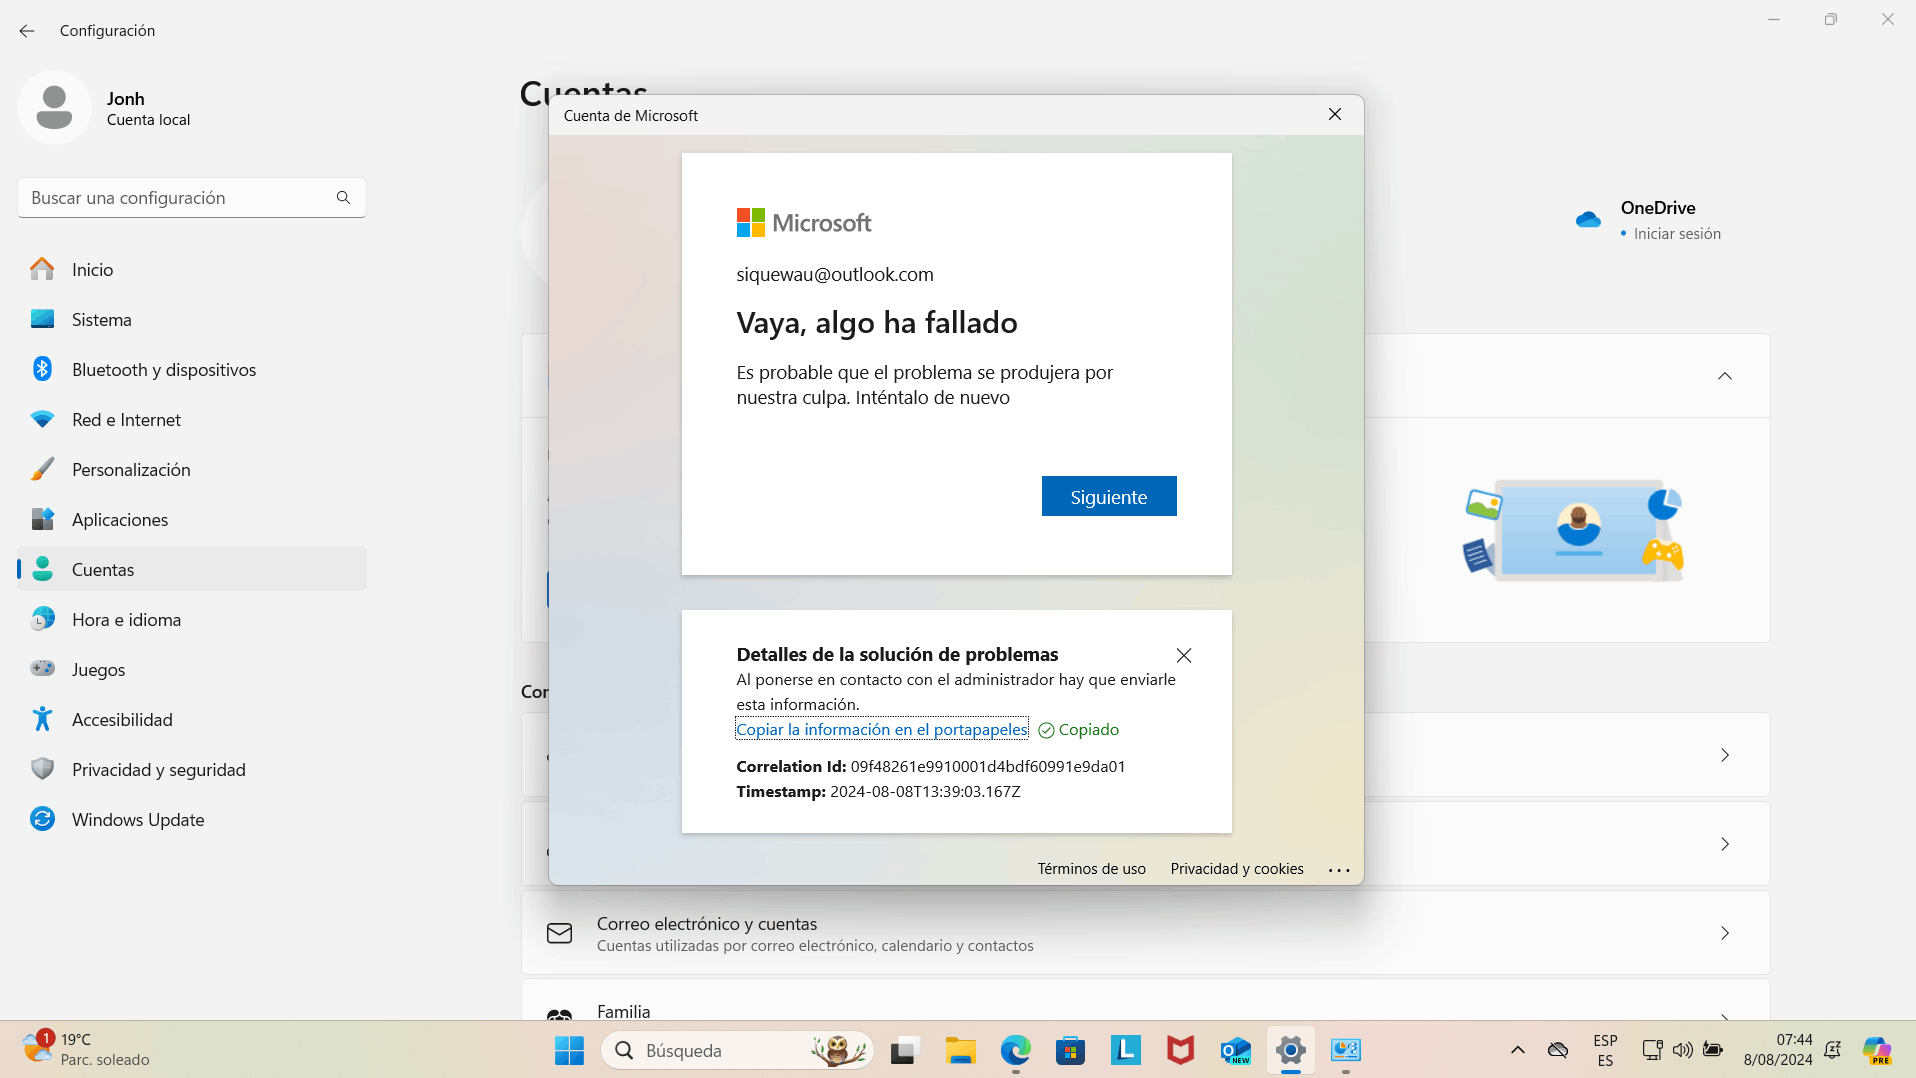This screenshot has width=1916, height=1078.
Task: Open the weather widget showing 19°C
Action: (x=86, y=1050)
